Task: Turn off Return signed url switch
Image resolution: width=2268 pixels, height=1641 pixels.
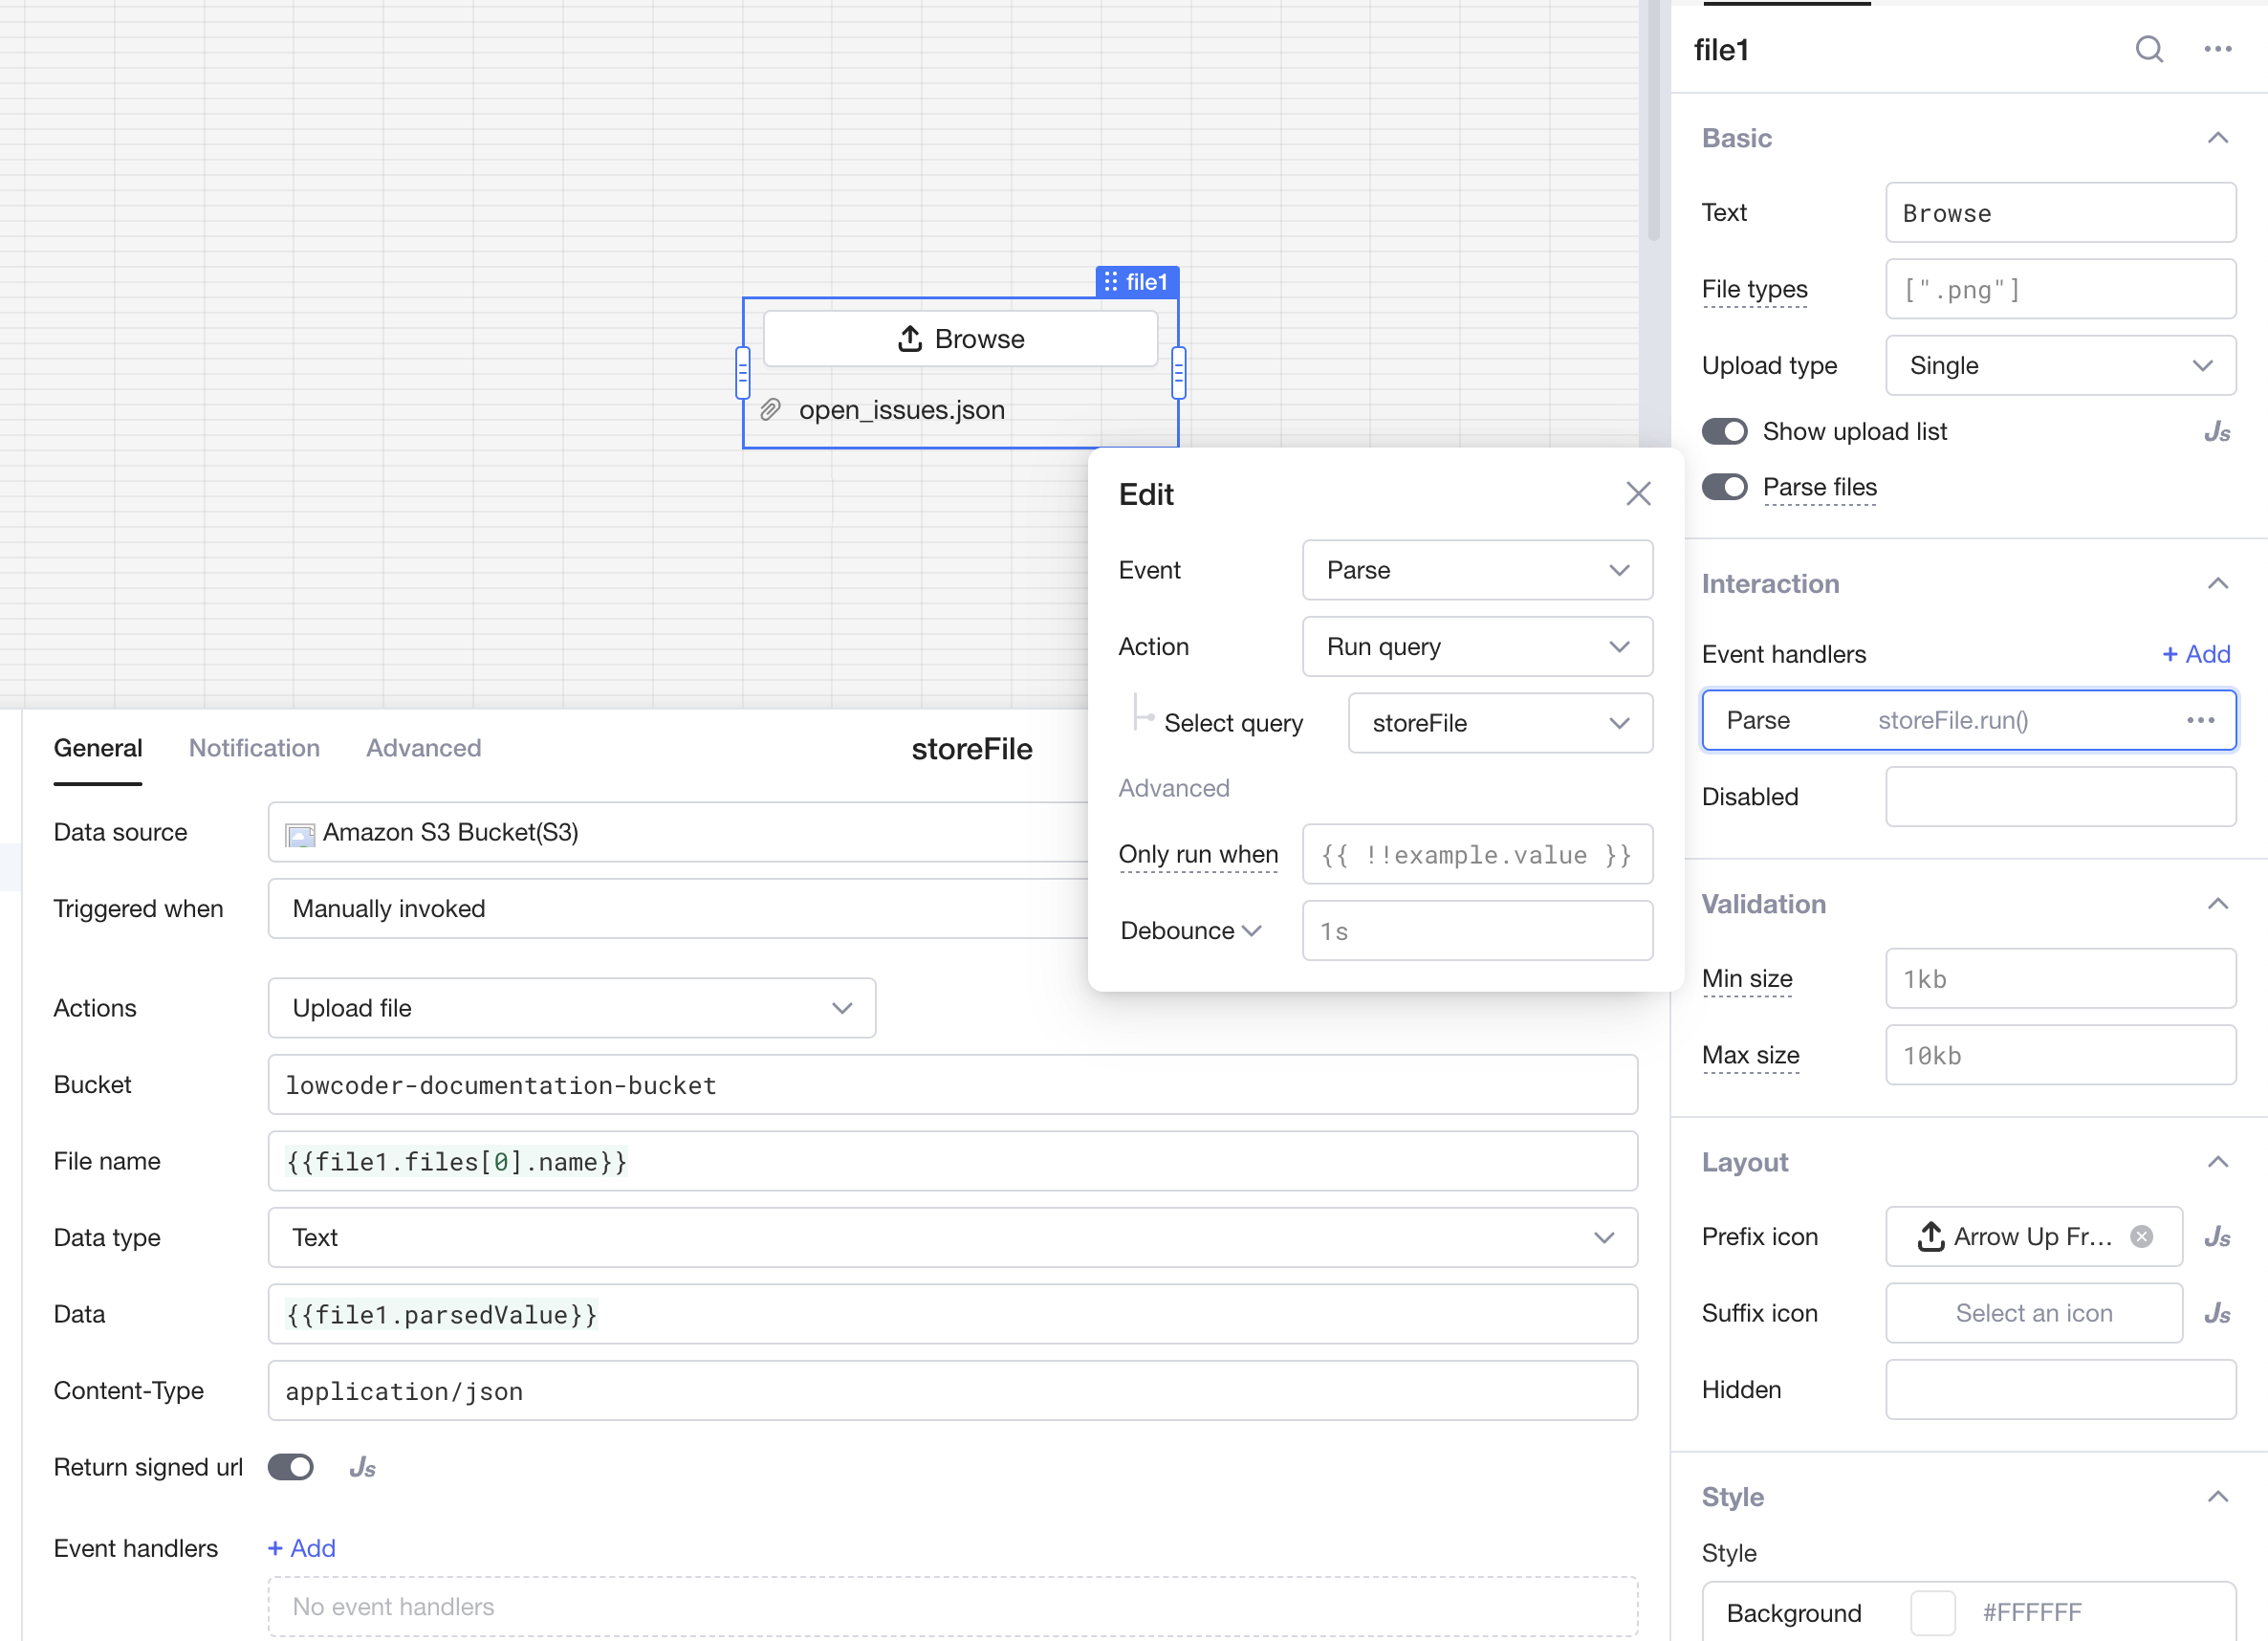Action: click(x=291, y=1467)
